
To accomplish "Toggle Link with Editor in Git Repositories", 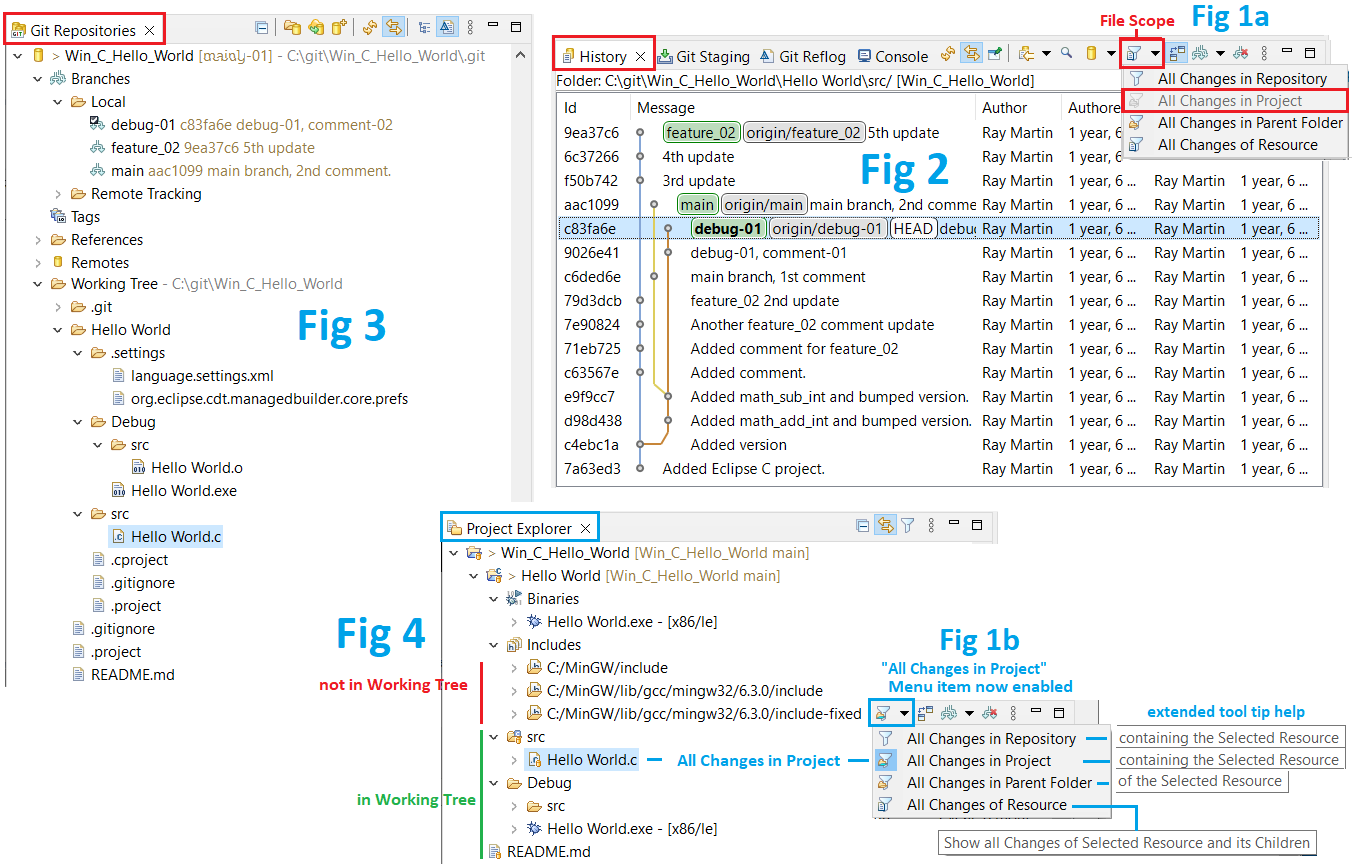I will click(x=393, y=27).
